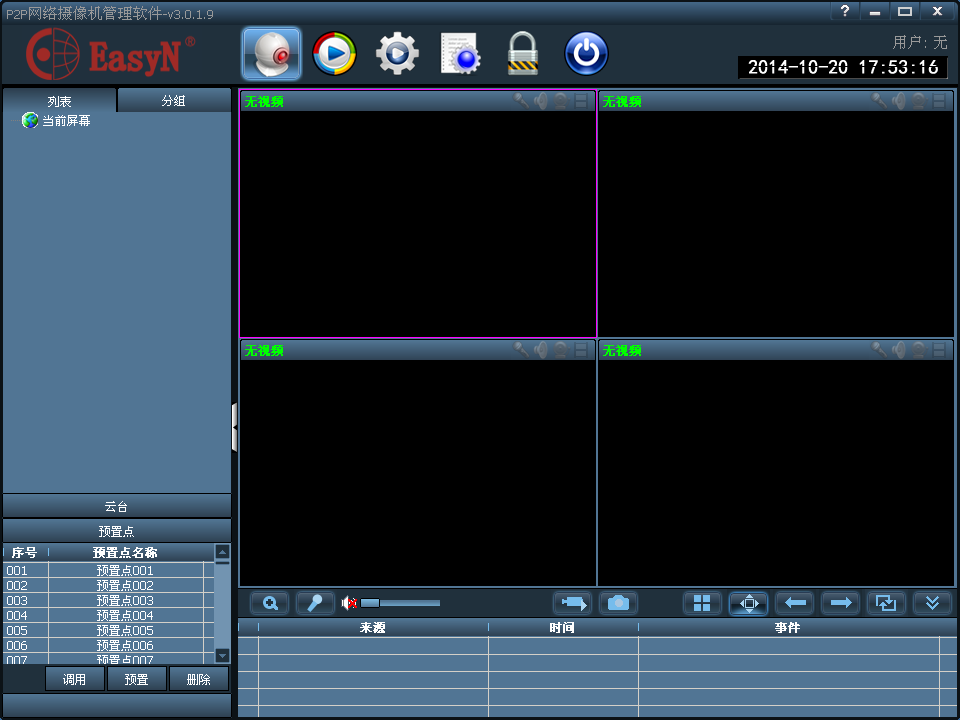Open the video playback player icon
The image size is (960, 720).
(334, 54)
